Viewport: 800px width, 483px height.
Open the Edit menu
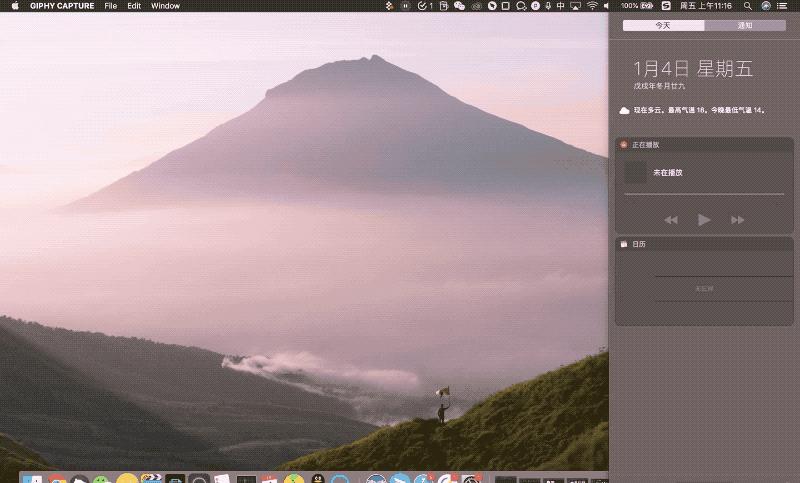(134, 6)
